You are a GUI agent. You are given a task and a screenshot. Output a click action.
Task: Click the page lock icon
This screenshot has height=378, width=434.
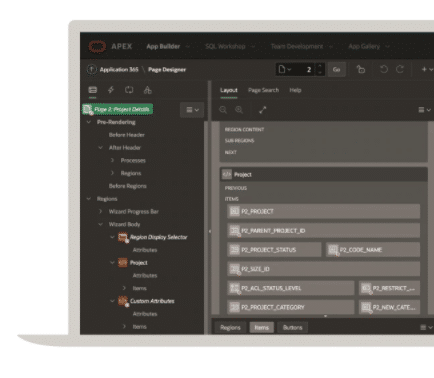361,69
